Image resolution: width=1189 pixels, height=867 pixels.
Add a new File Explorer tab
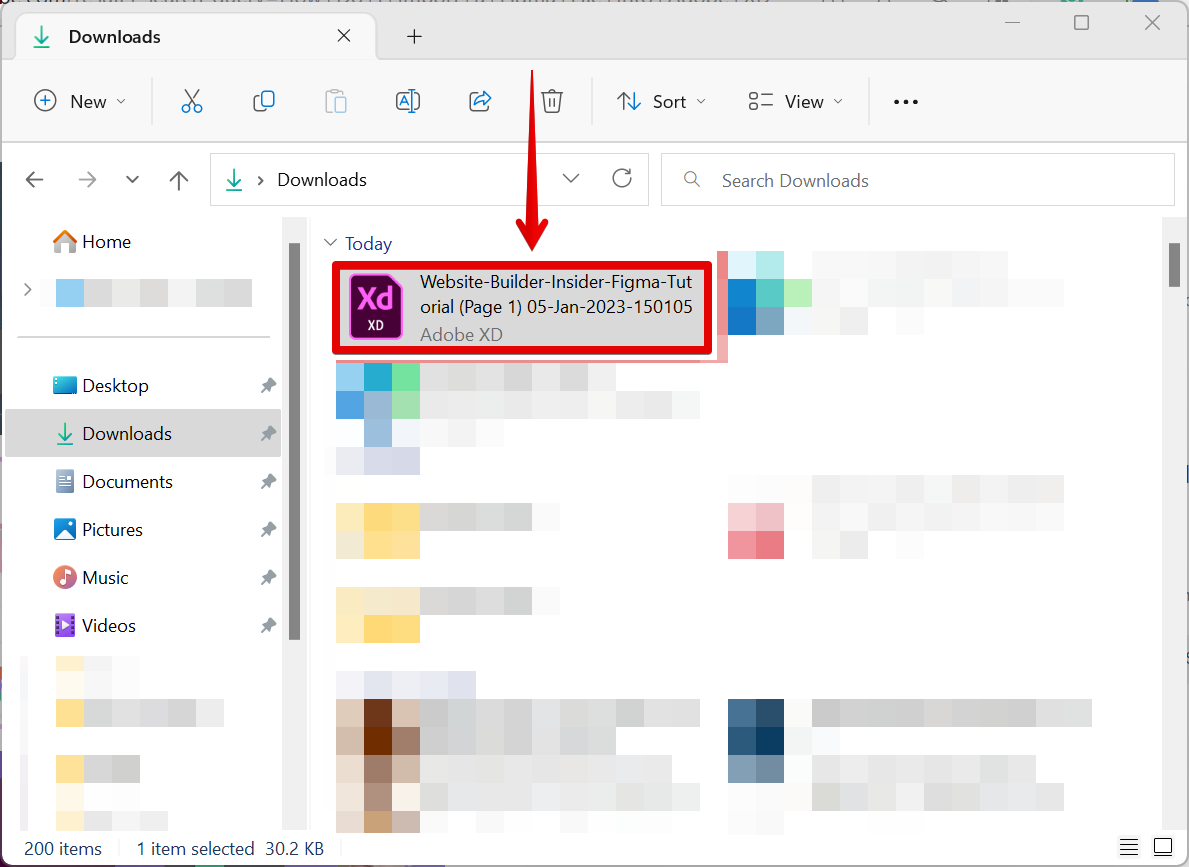point(414,36)
